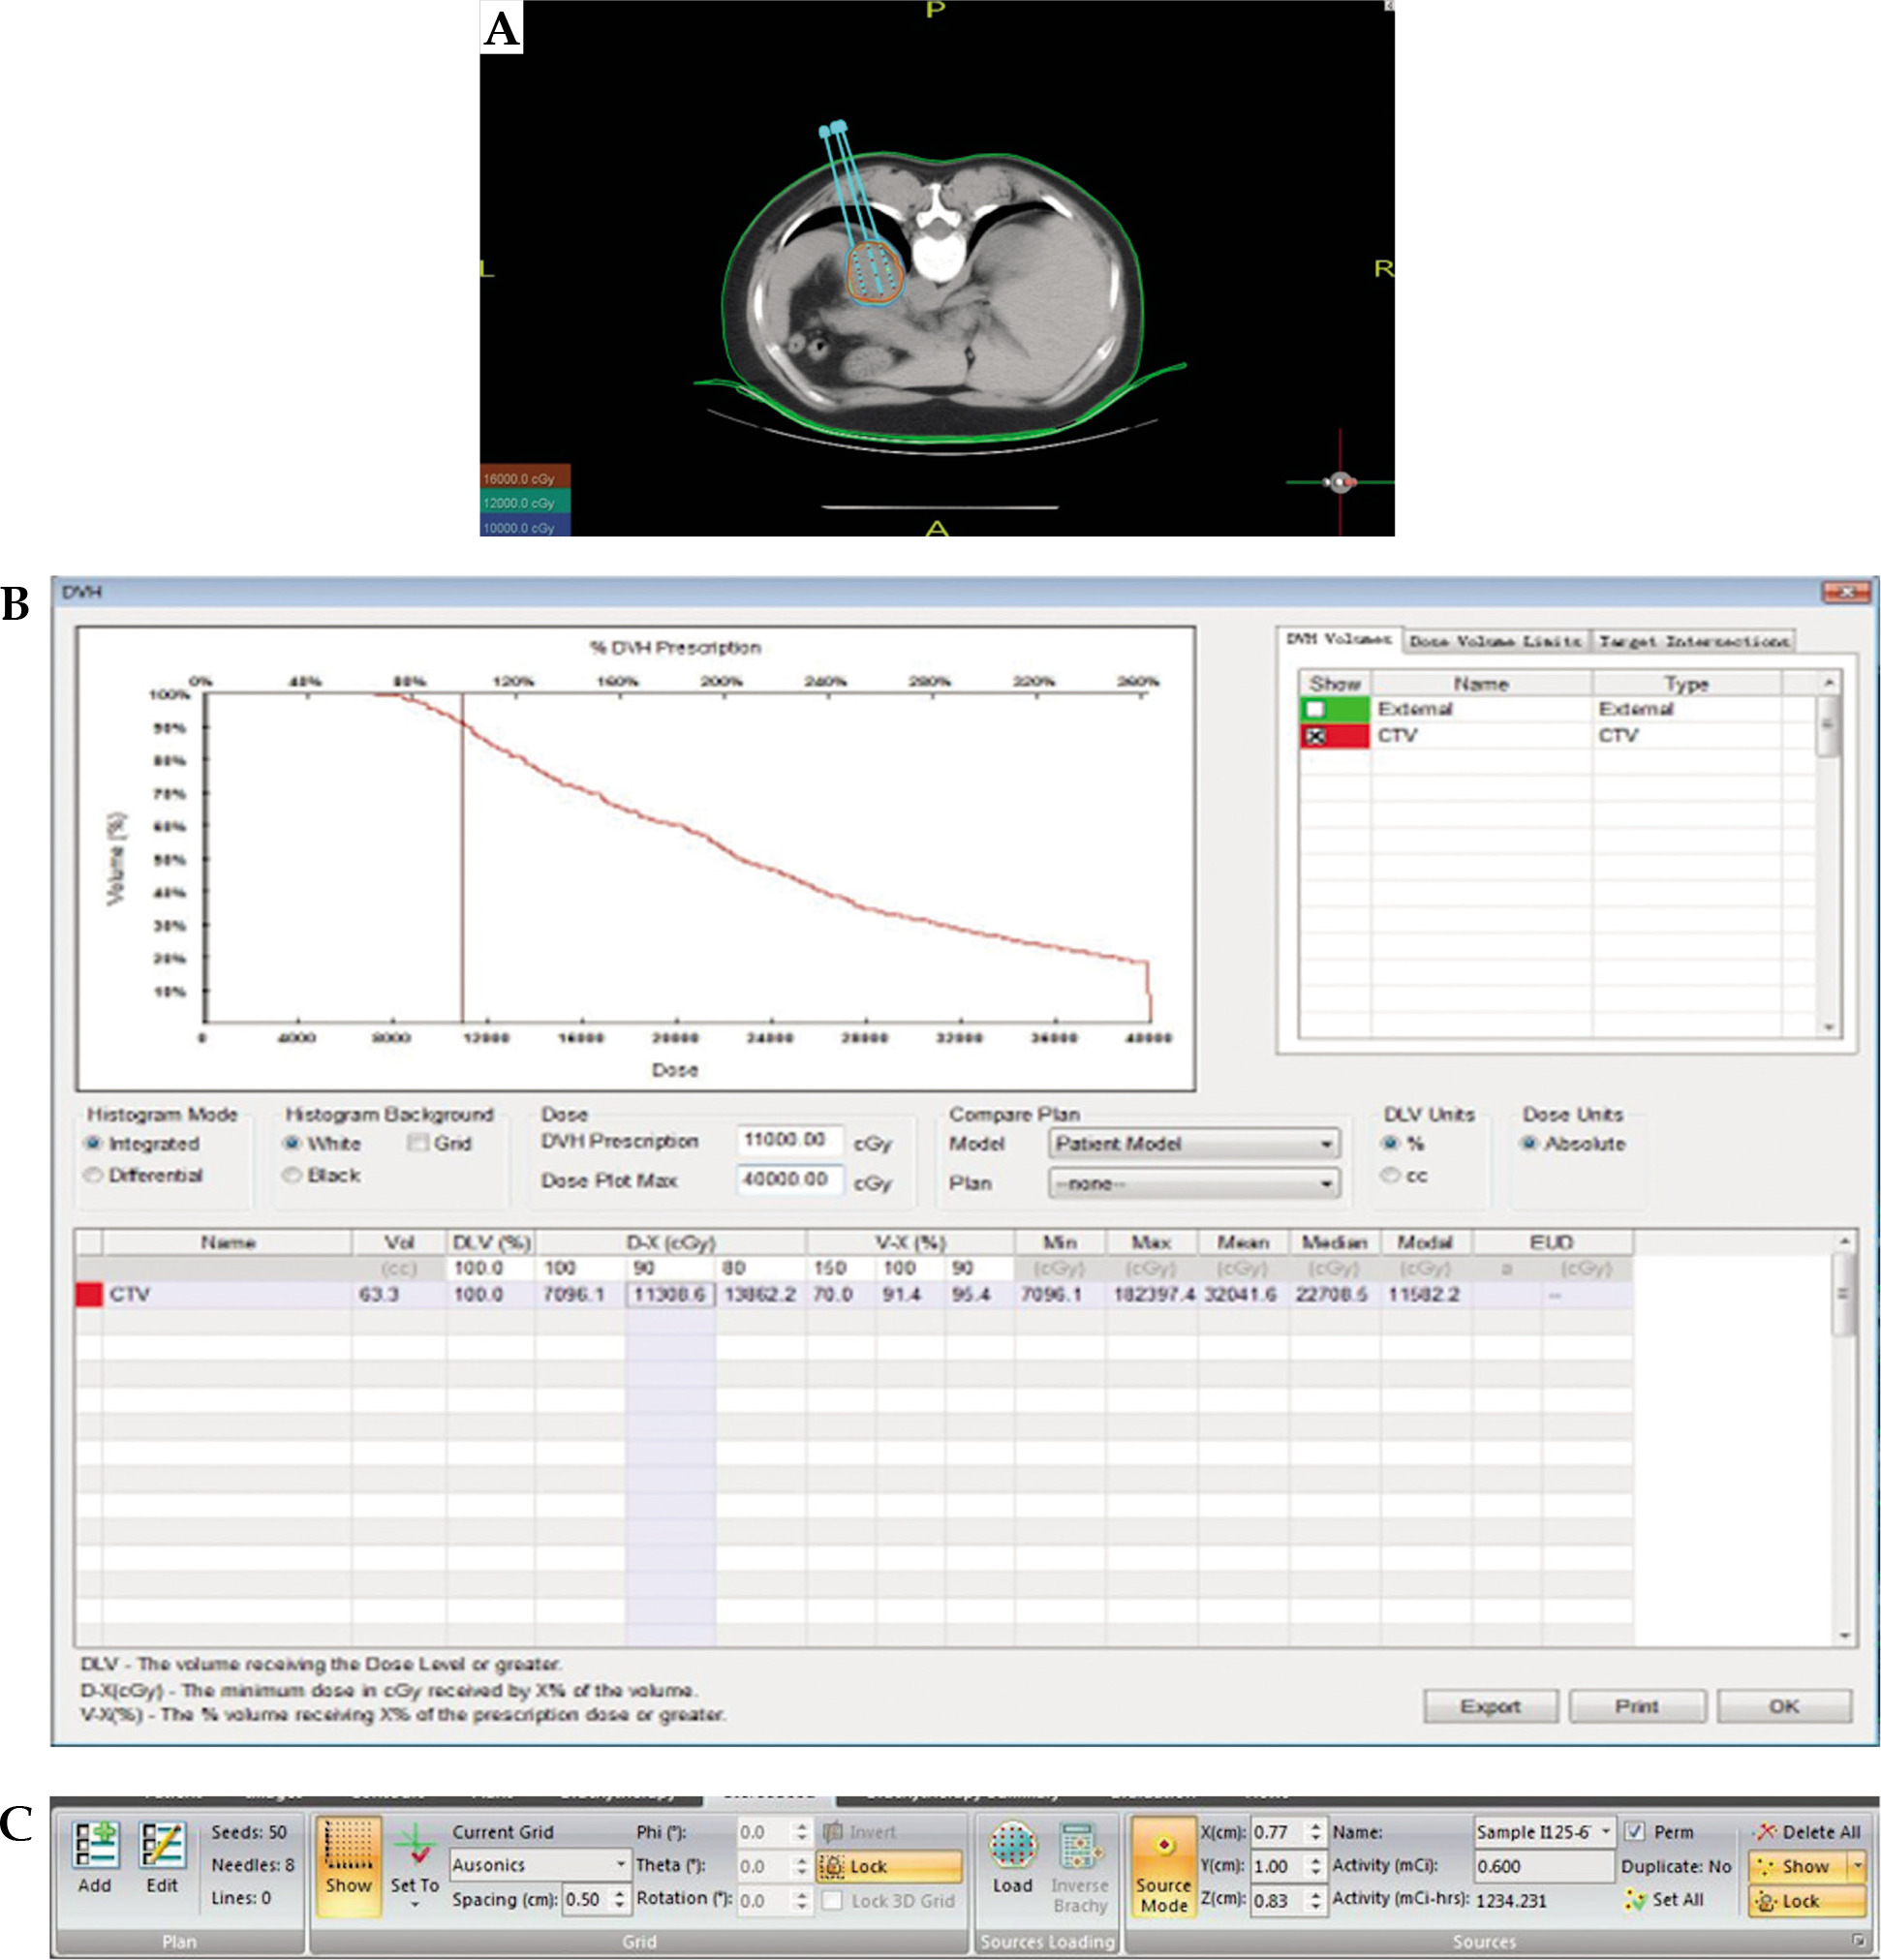Select Black histogram background

(292, 1175)
